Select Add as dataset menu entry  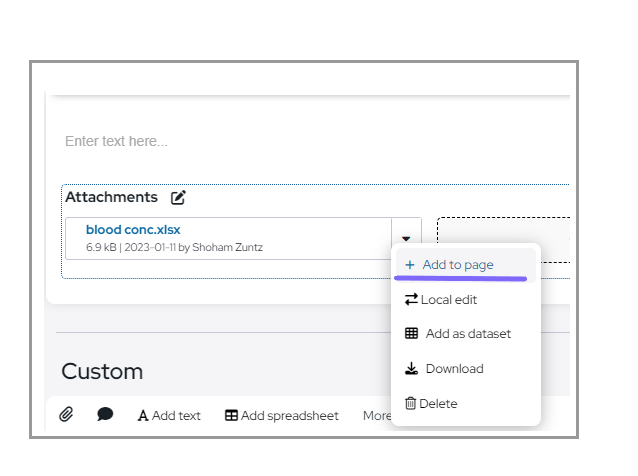468,334
